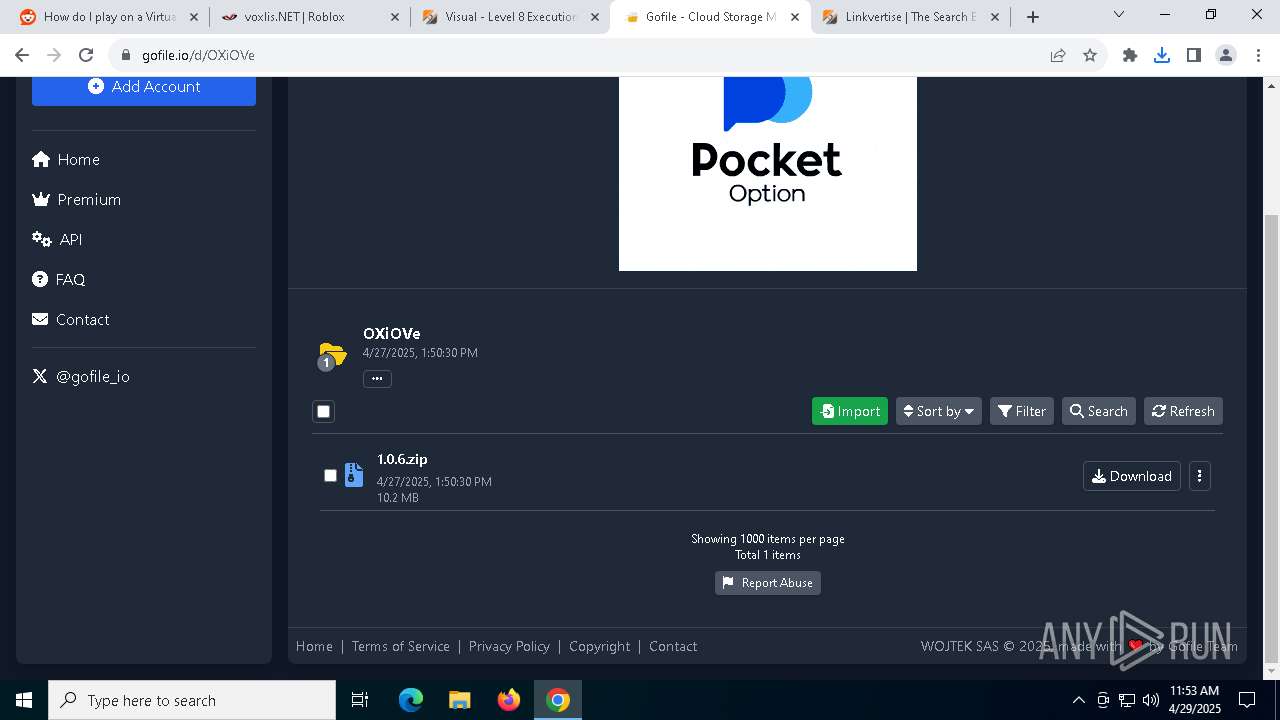Open network status tray icon
This screenshot has width=1280, height=720.
pos(1127,700)
